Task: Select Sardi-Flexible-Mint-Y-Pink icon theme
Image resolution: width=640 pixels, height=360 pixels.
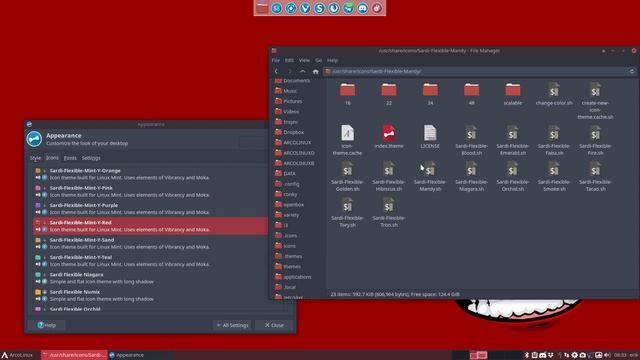Action: tap(150, 191)
